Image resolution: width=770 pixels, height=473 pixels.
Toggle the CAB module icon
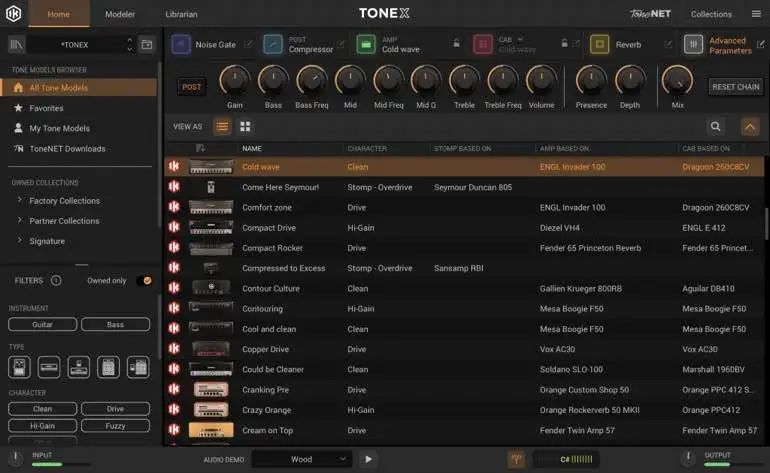click(483, 45)
